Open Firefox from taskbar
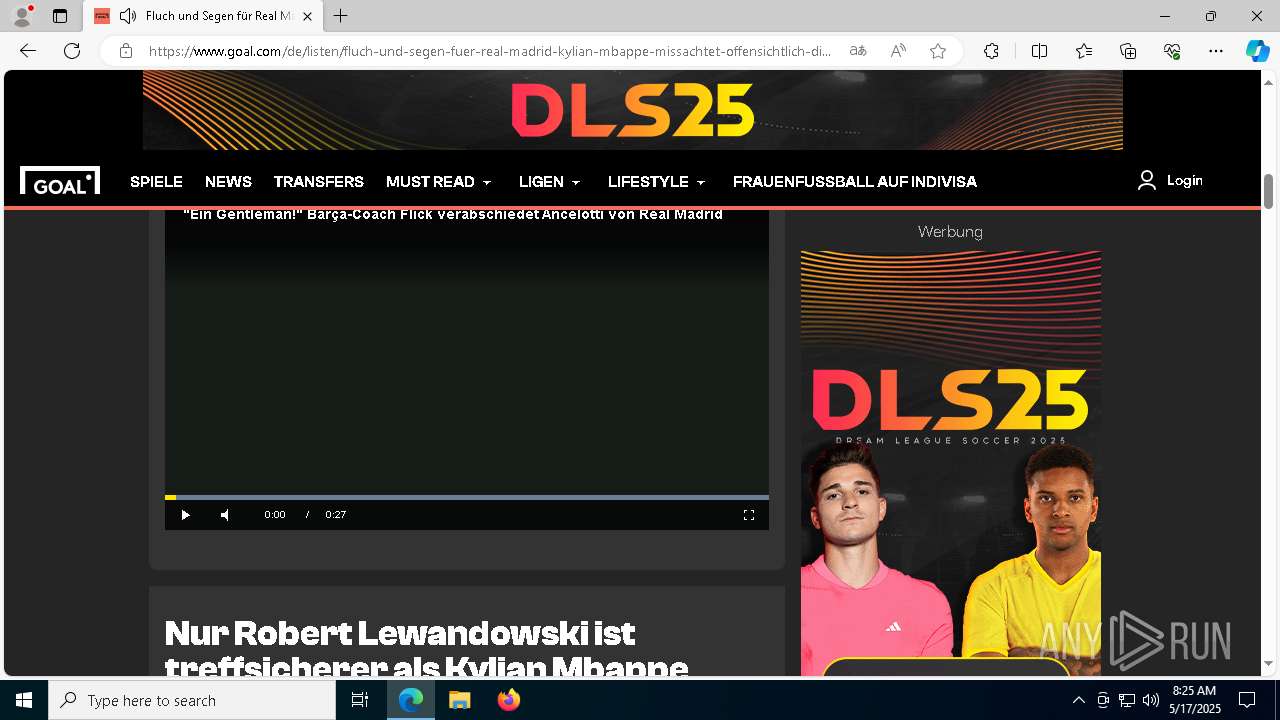 pos(509,700)
